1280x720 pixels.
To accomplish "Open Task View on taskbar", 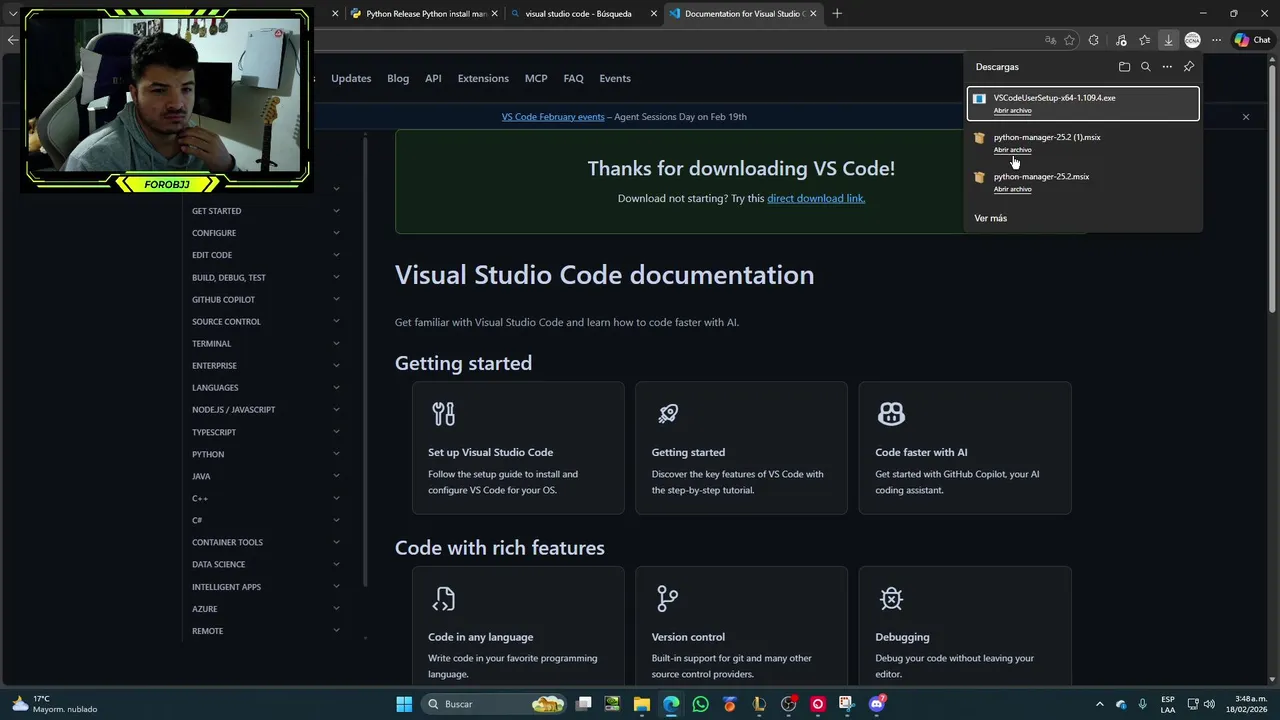I will click(x=584, y=704).
